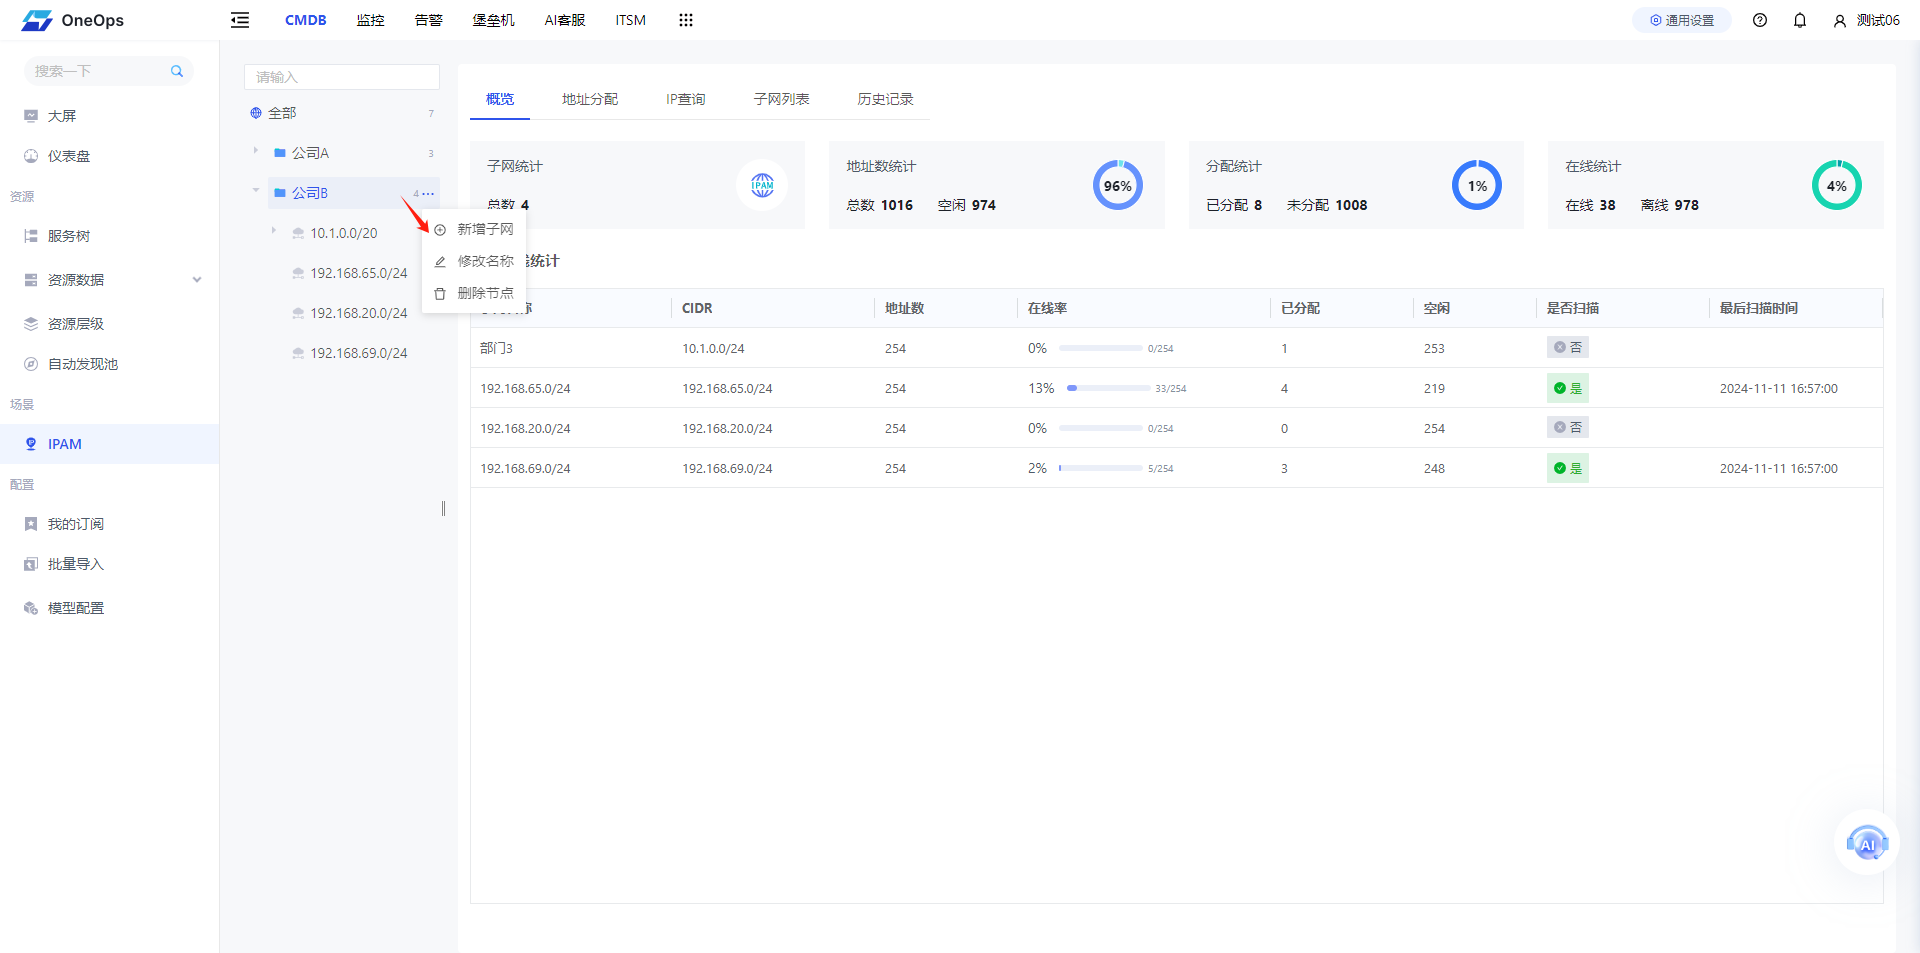Click the 新增子网 plus icon
This screenshot has width=1920, height=953.
tap(440, 230)
